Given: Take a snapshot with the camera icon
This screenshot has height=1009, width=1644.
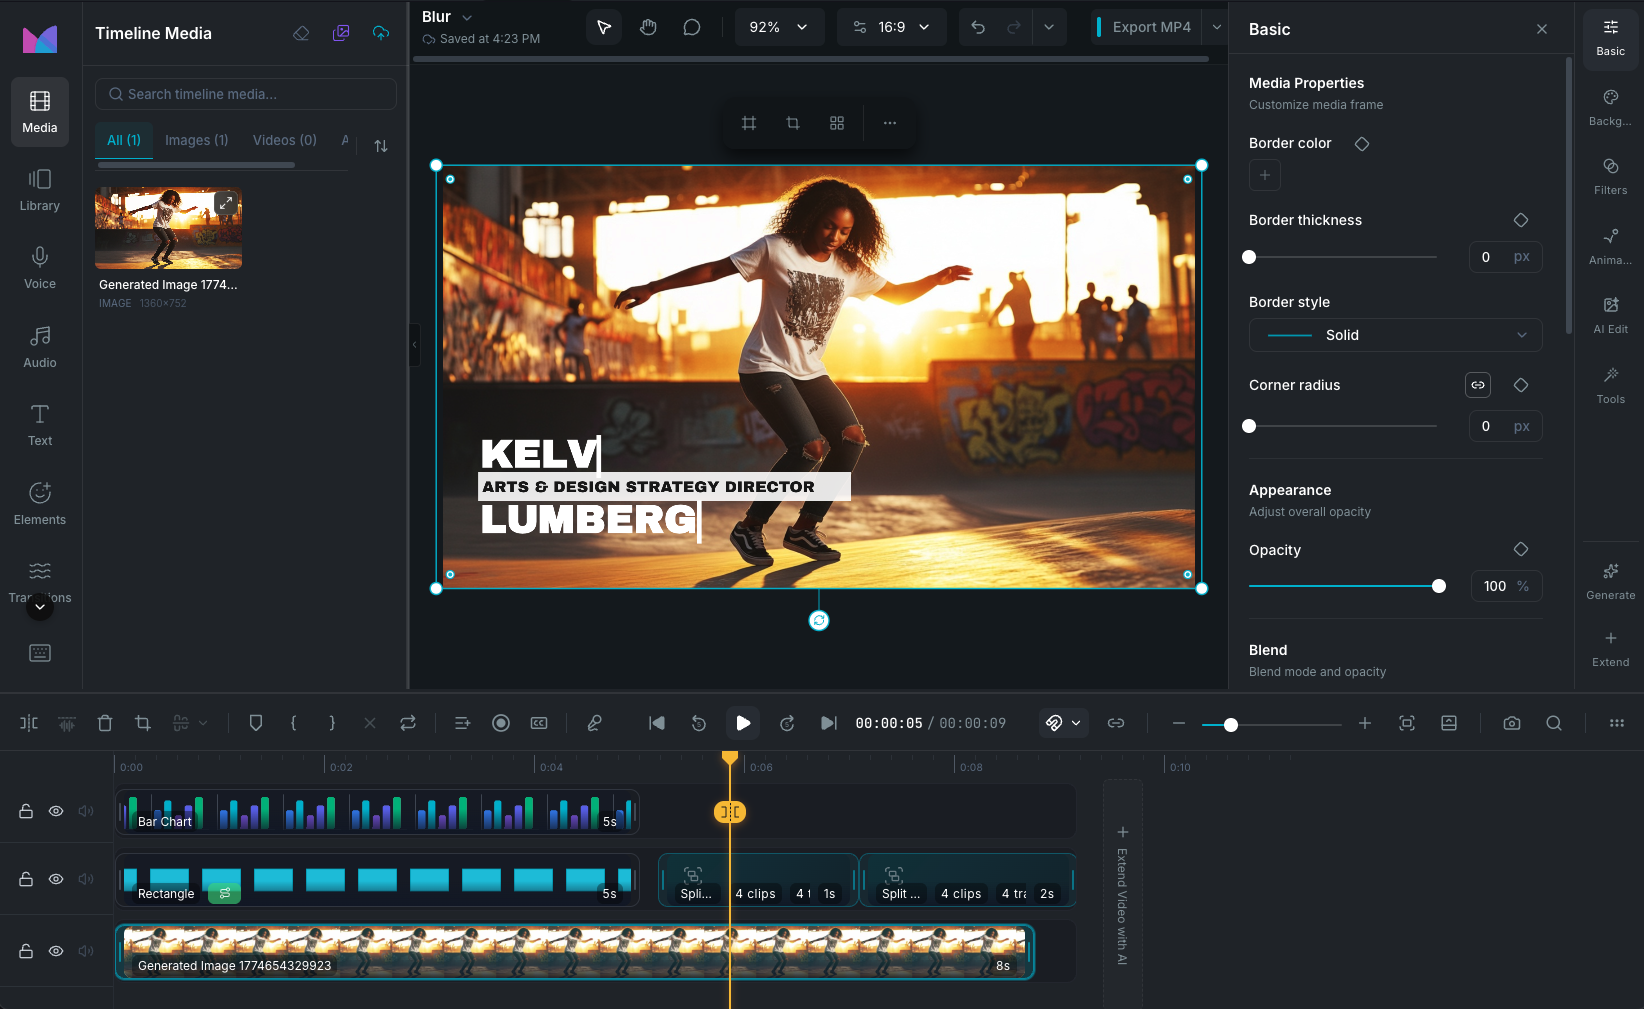Looking at the screenshot, I should (1511, 723).
